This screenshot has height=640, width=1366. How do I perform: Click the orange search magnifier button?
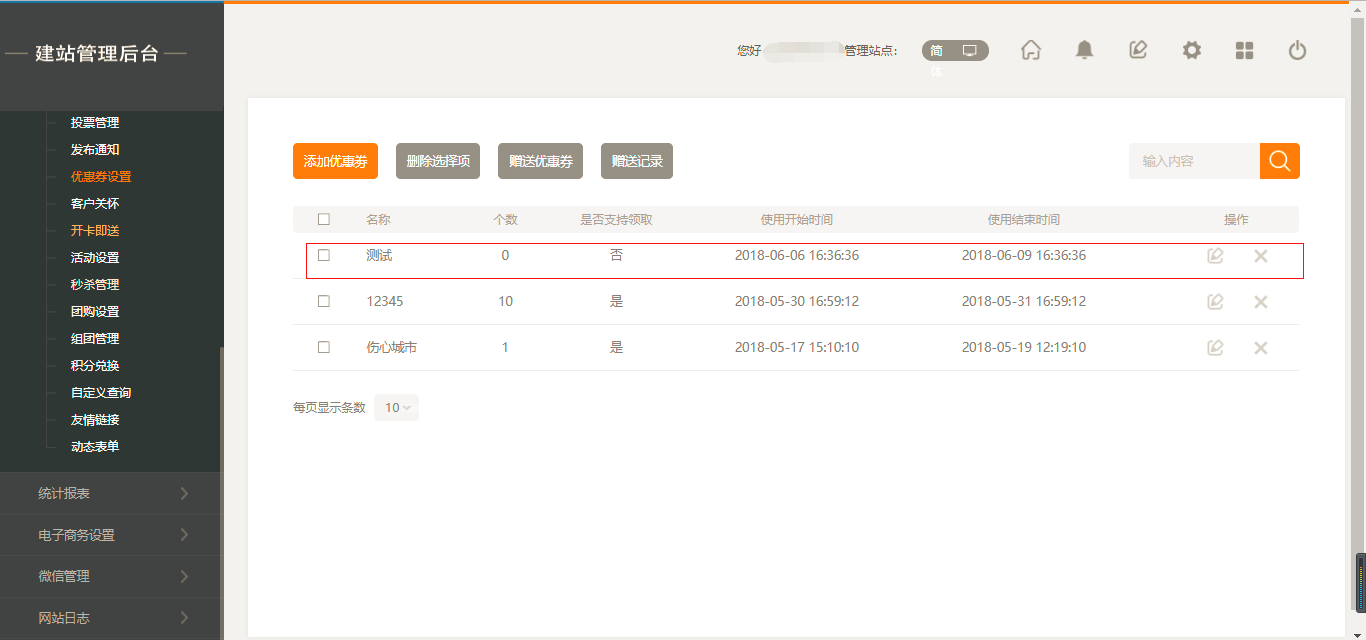(1279, 161)
